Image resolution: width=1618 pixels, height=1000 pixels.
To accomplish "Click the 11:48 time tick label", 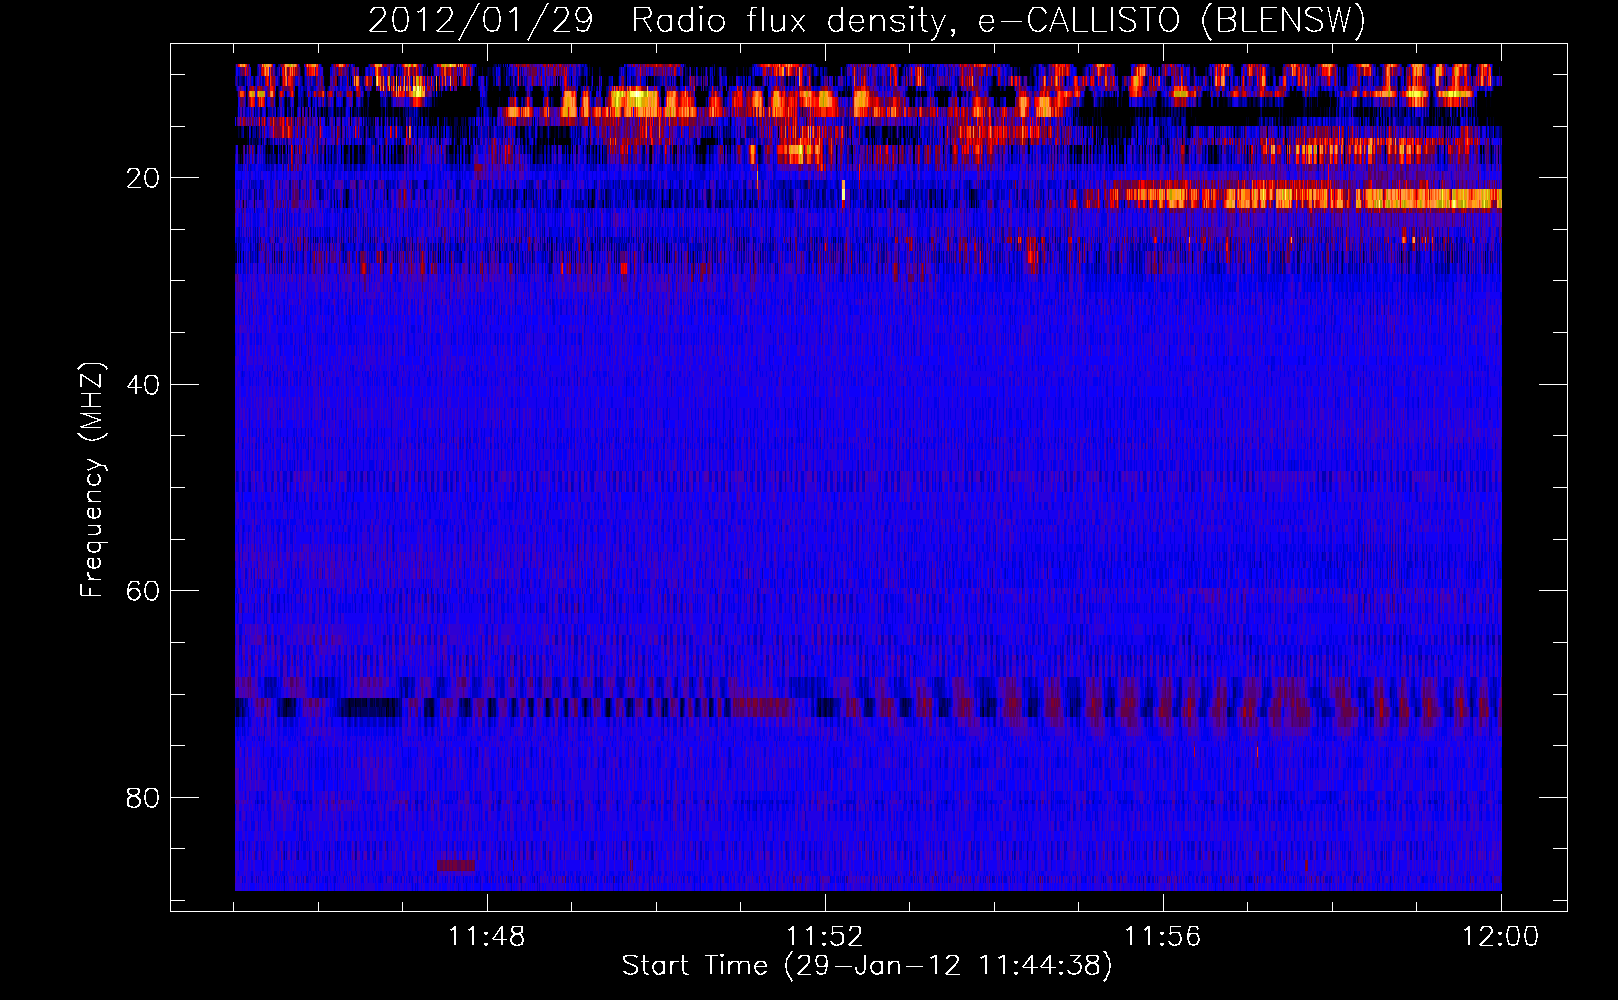I will [487, 937].
